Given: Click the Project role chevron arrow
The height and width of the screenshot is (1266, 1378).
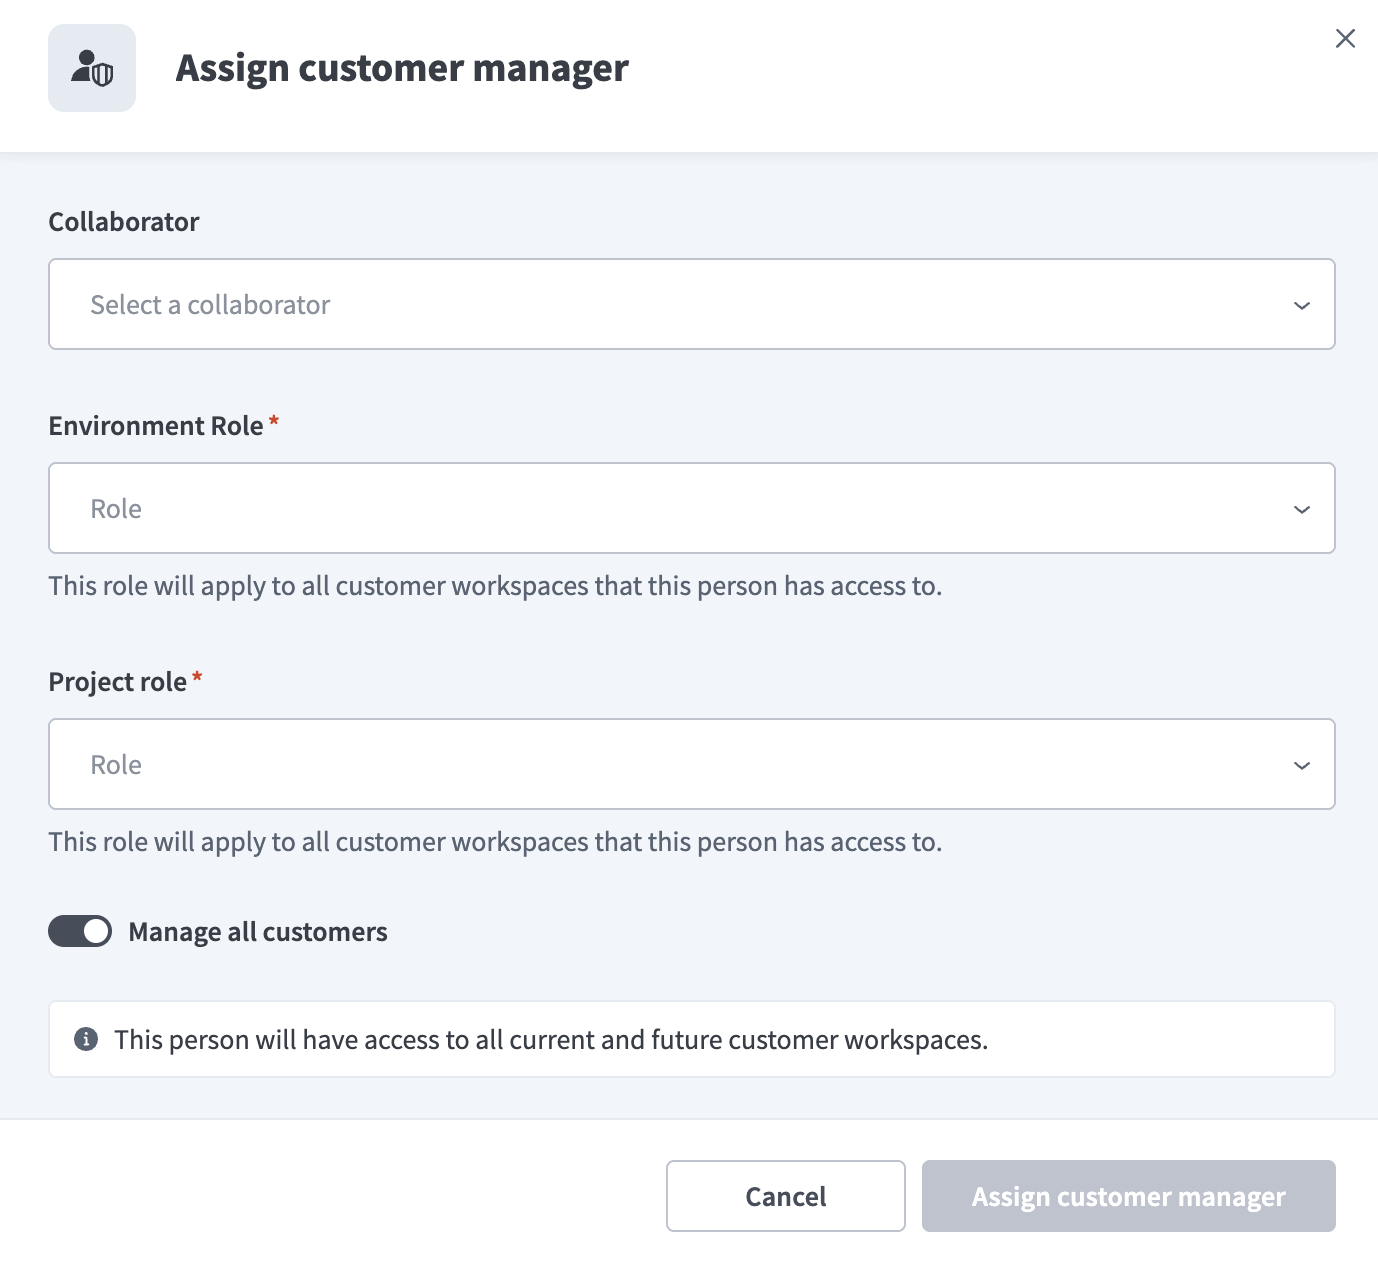Looking at the screenshot, I should click(1301, 765).
